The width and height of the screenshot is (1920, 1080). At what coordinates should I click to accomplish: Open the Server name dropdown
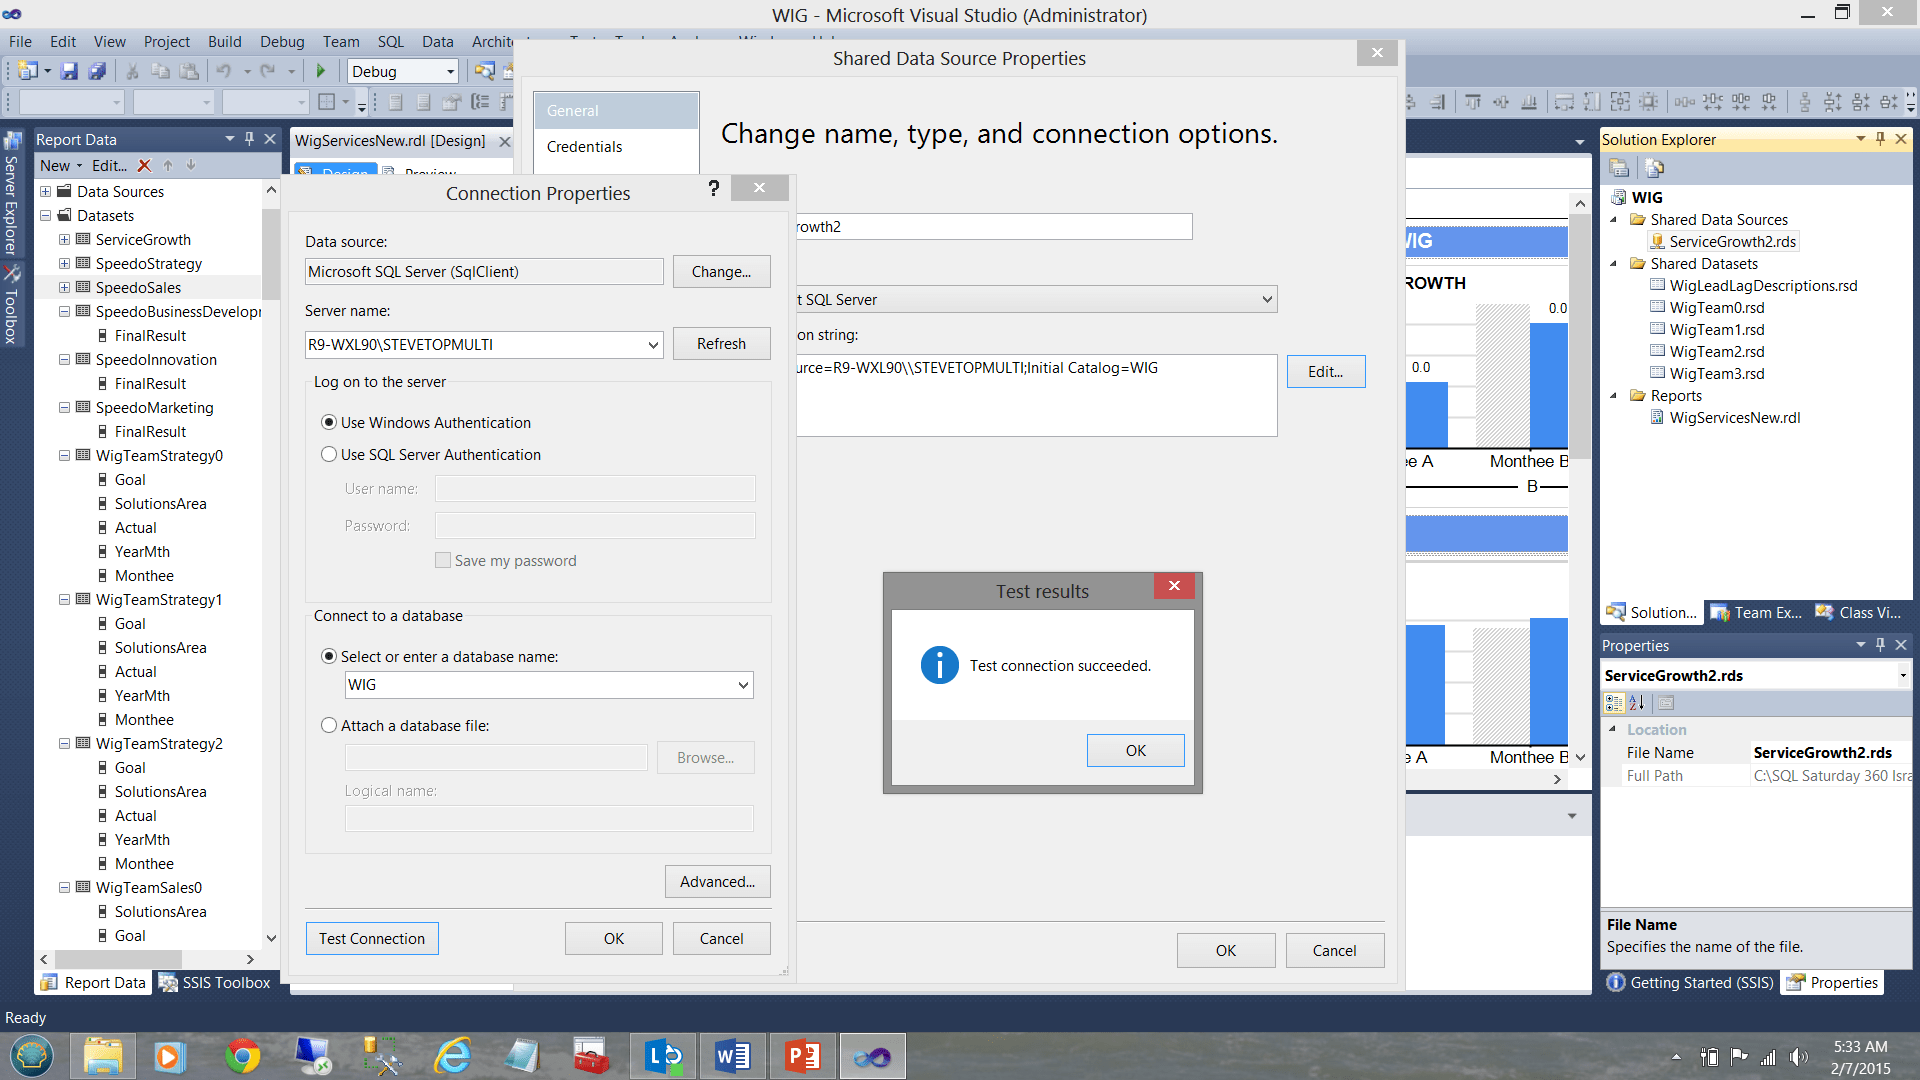click(651, 344)
